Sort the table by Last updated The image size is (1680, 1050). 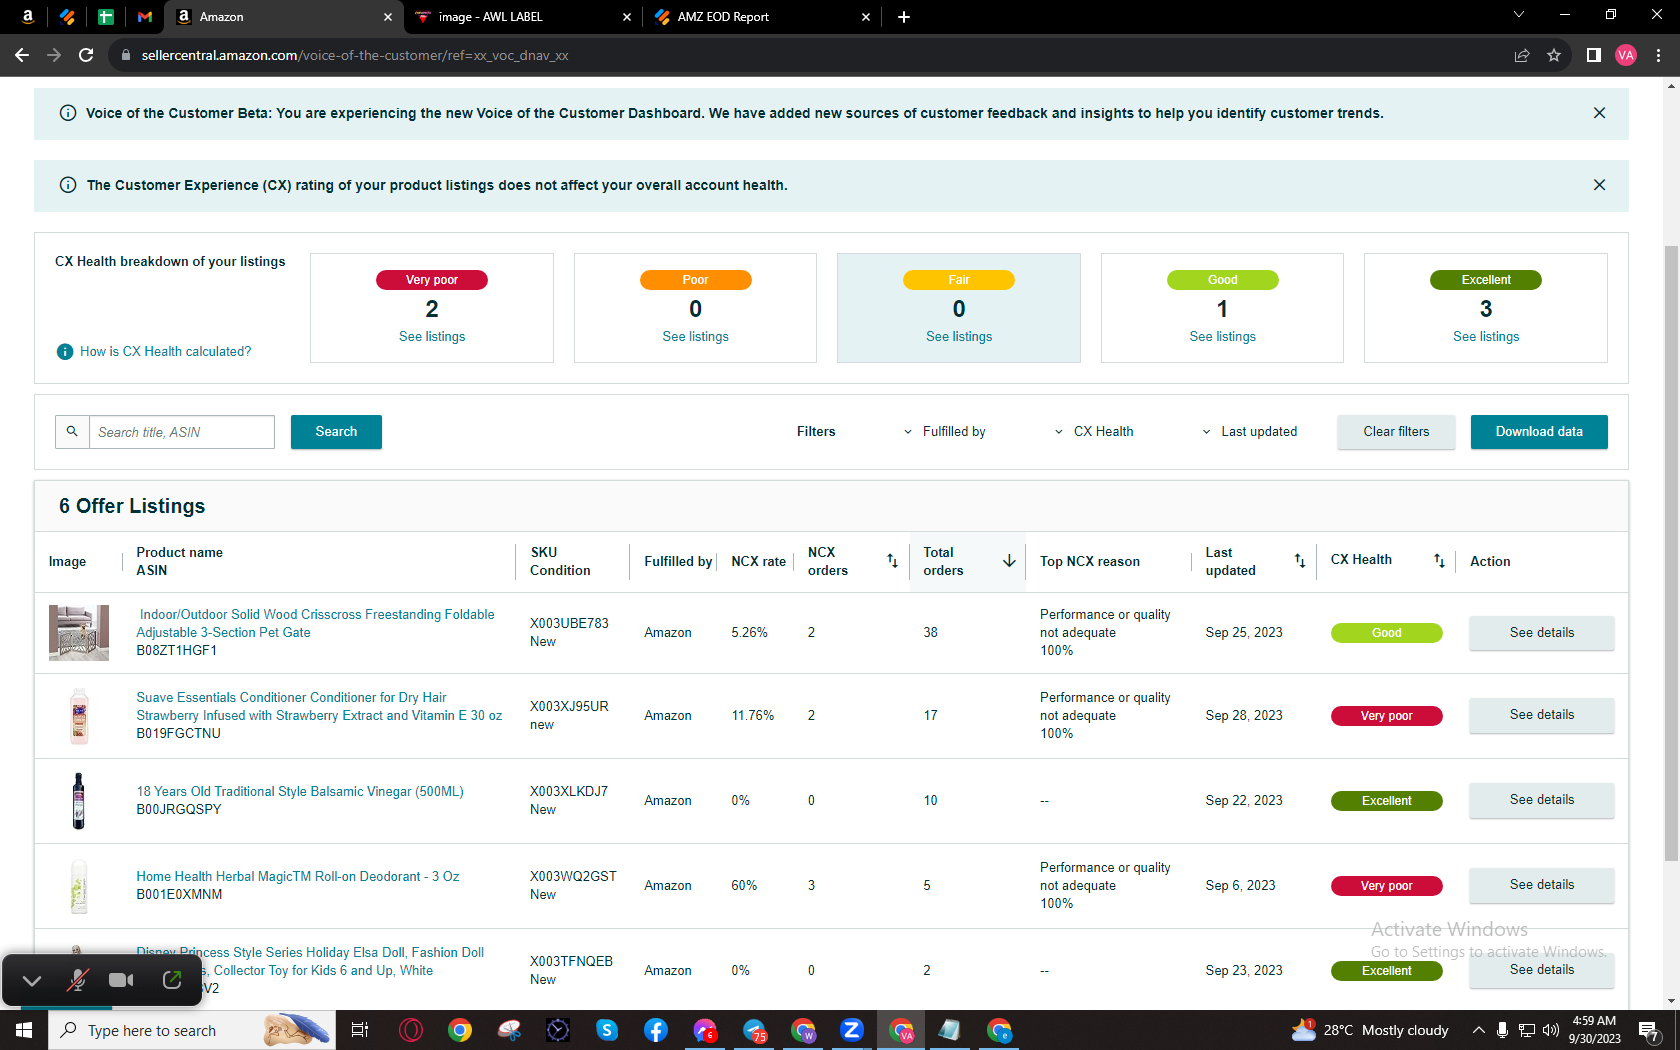coord(1300,561)
